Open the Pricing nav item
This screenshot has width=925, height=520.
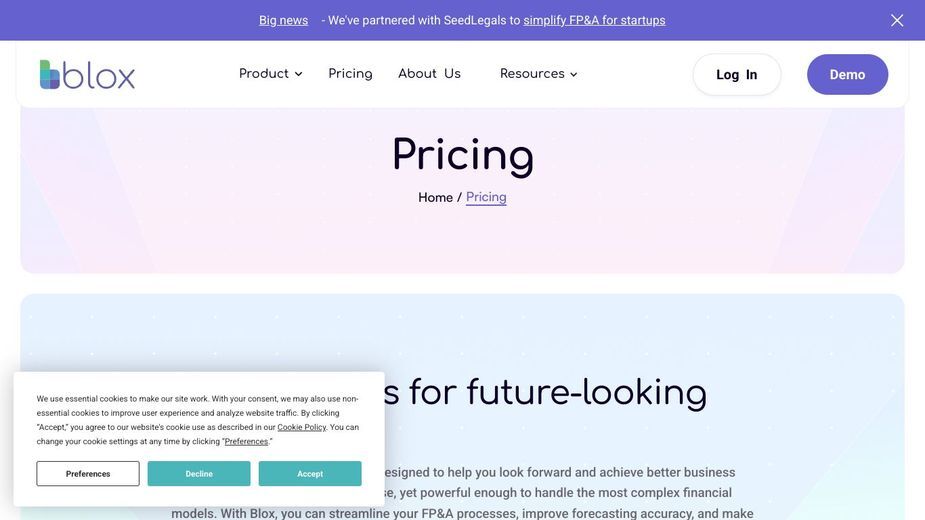(x=350, y=74)
